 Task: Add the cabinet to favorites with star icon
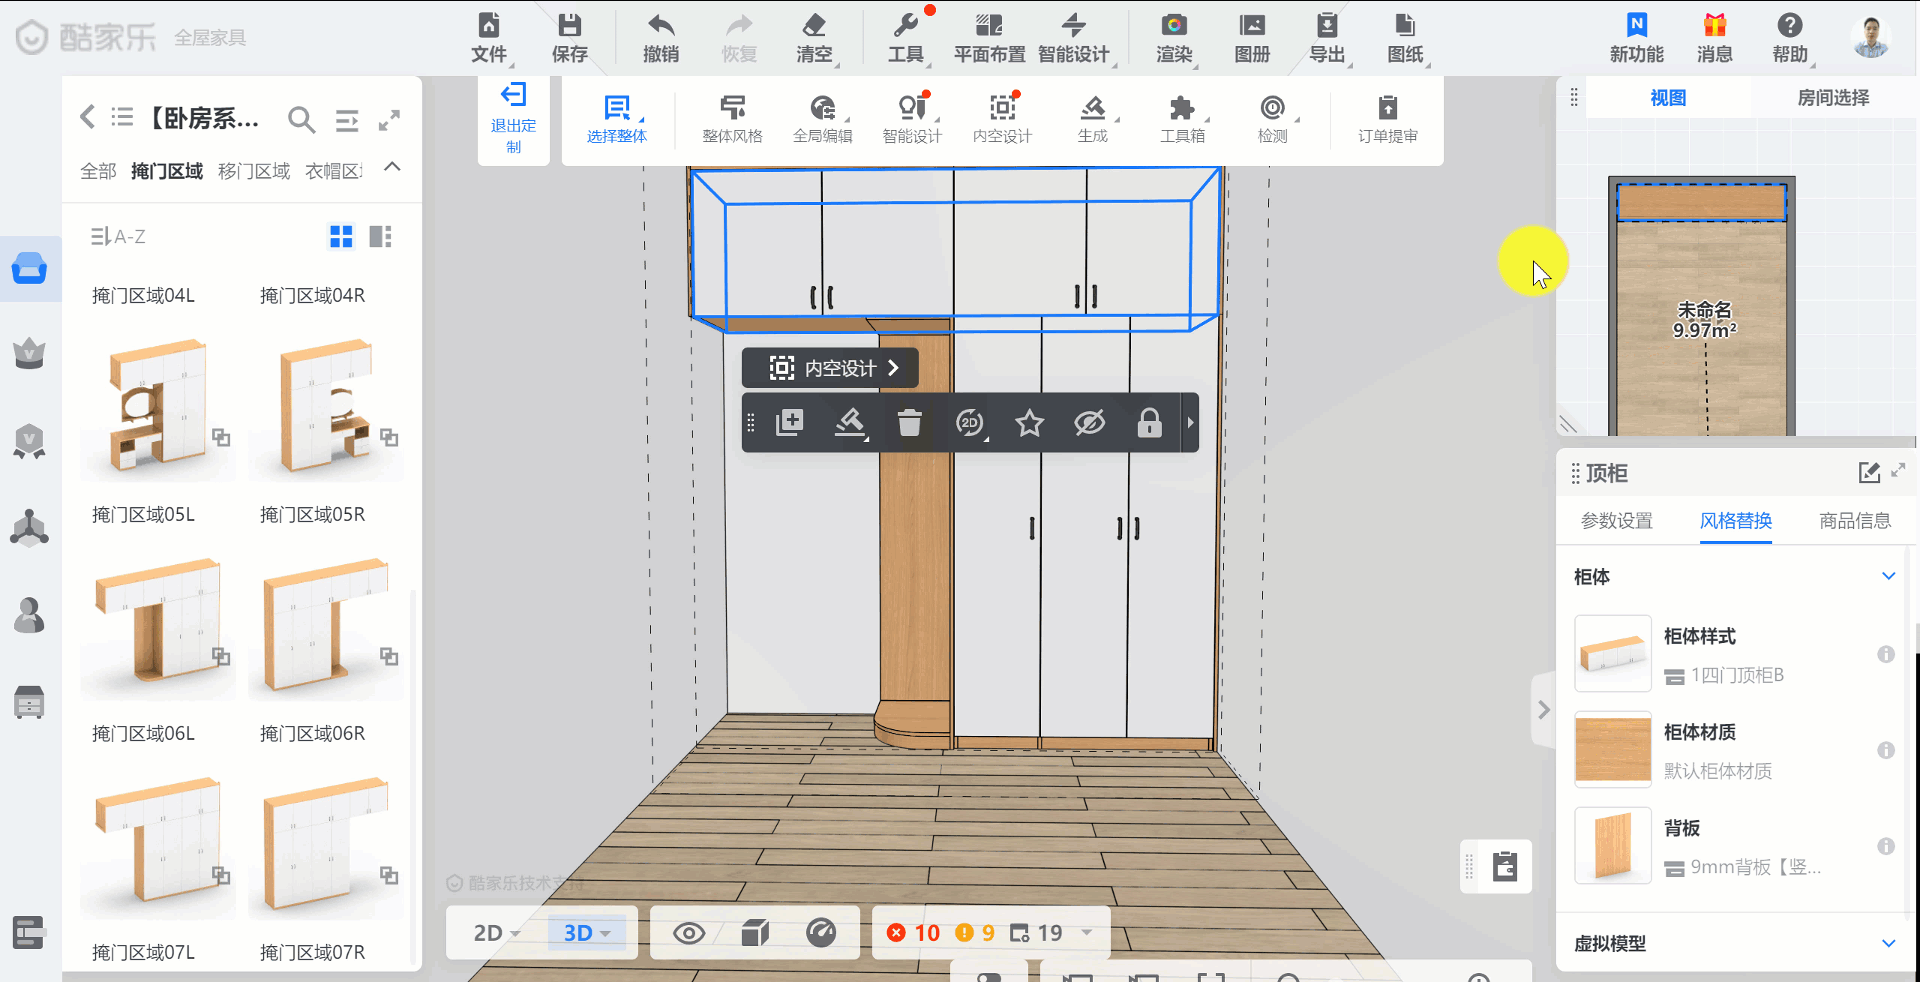(x=1029, y=423)
